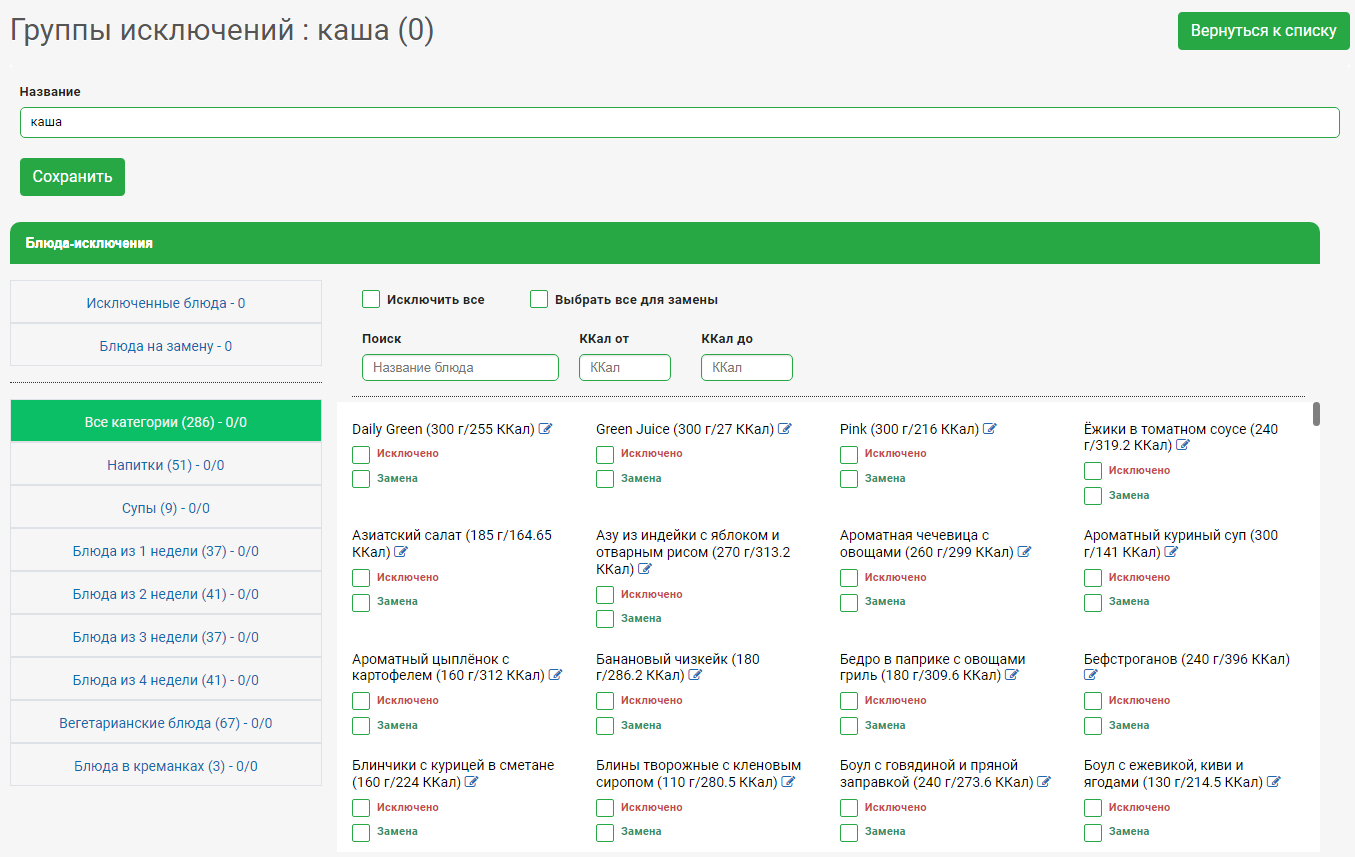Edit Ароматная чечевица с овощами via icon
The width and height of the screenshot is (1355, 857).
pyautogui.click(x=1024, y=552)
